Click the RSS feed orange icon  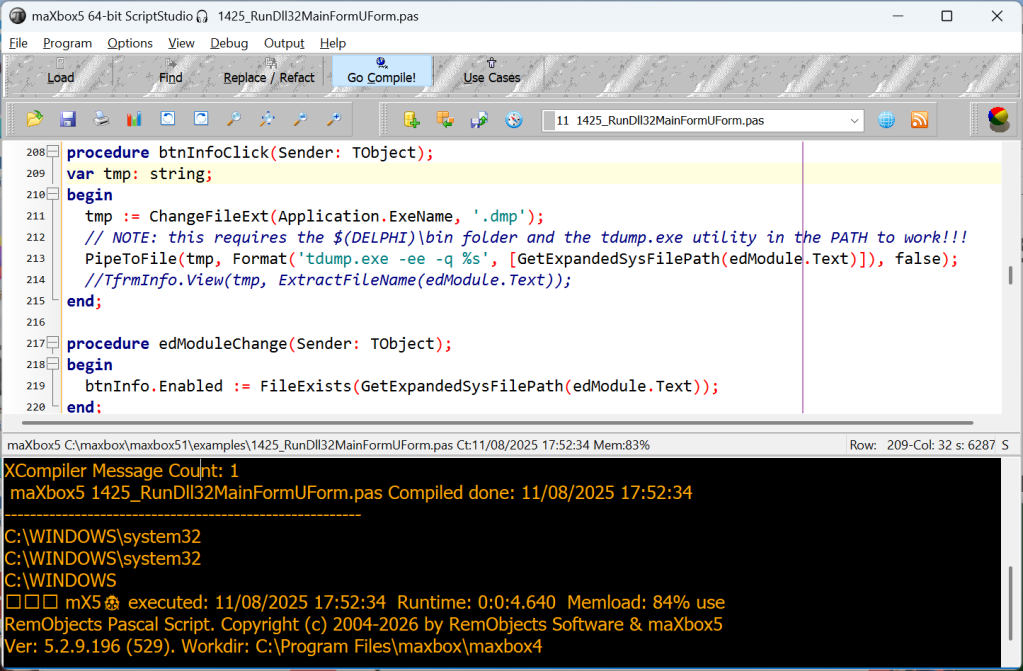click(x=919, y=120)
